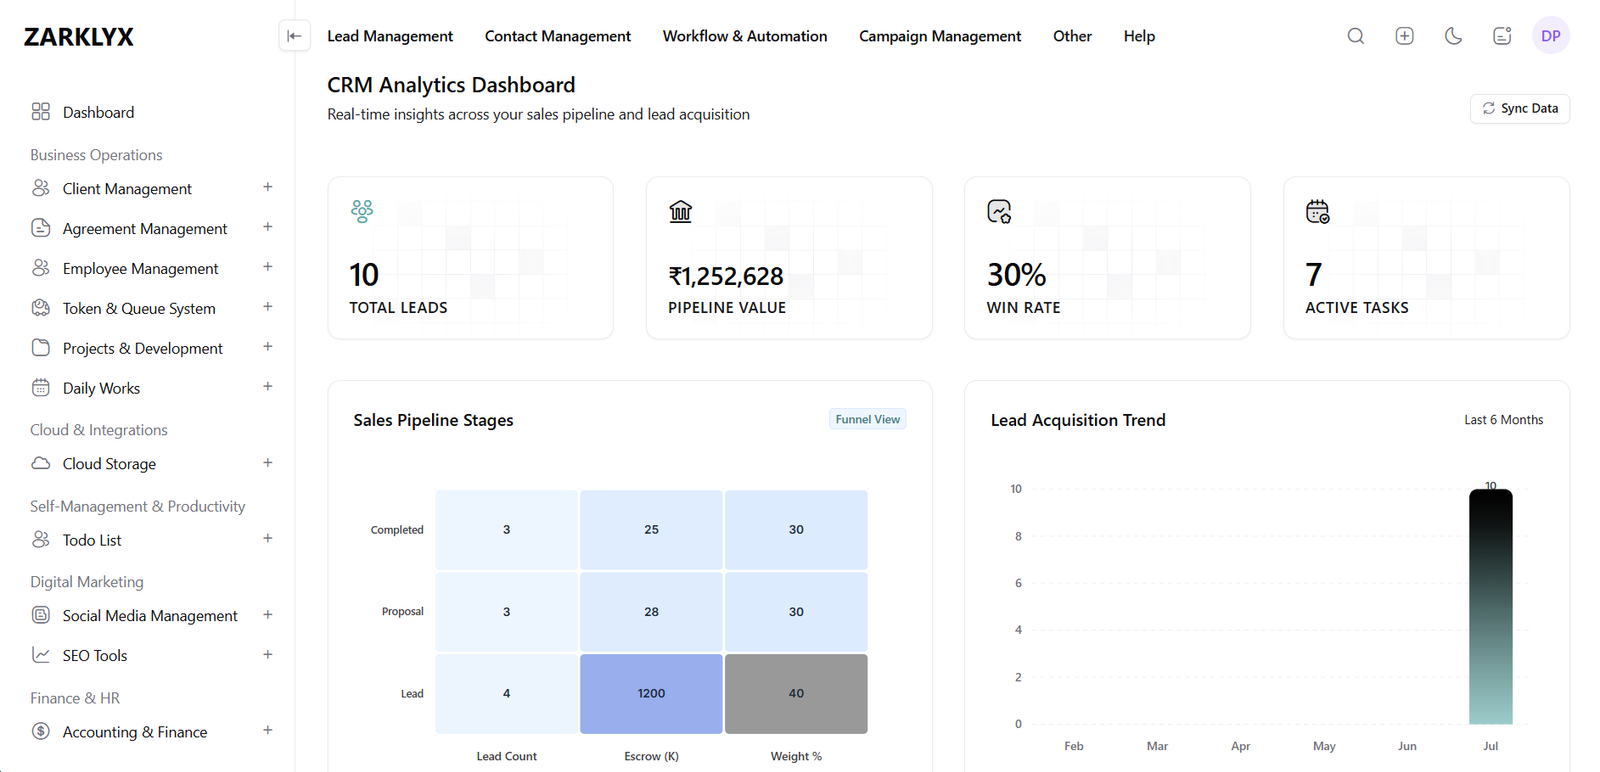Click the Dashboard grid icon in the sidebar

click(41, 112)
